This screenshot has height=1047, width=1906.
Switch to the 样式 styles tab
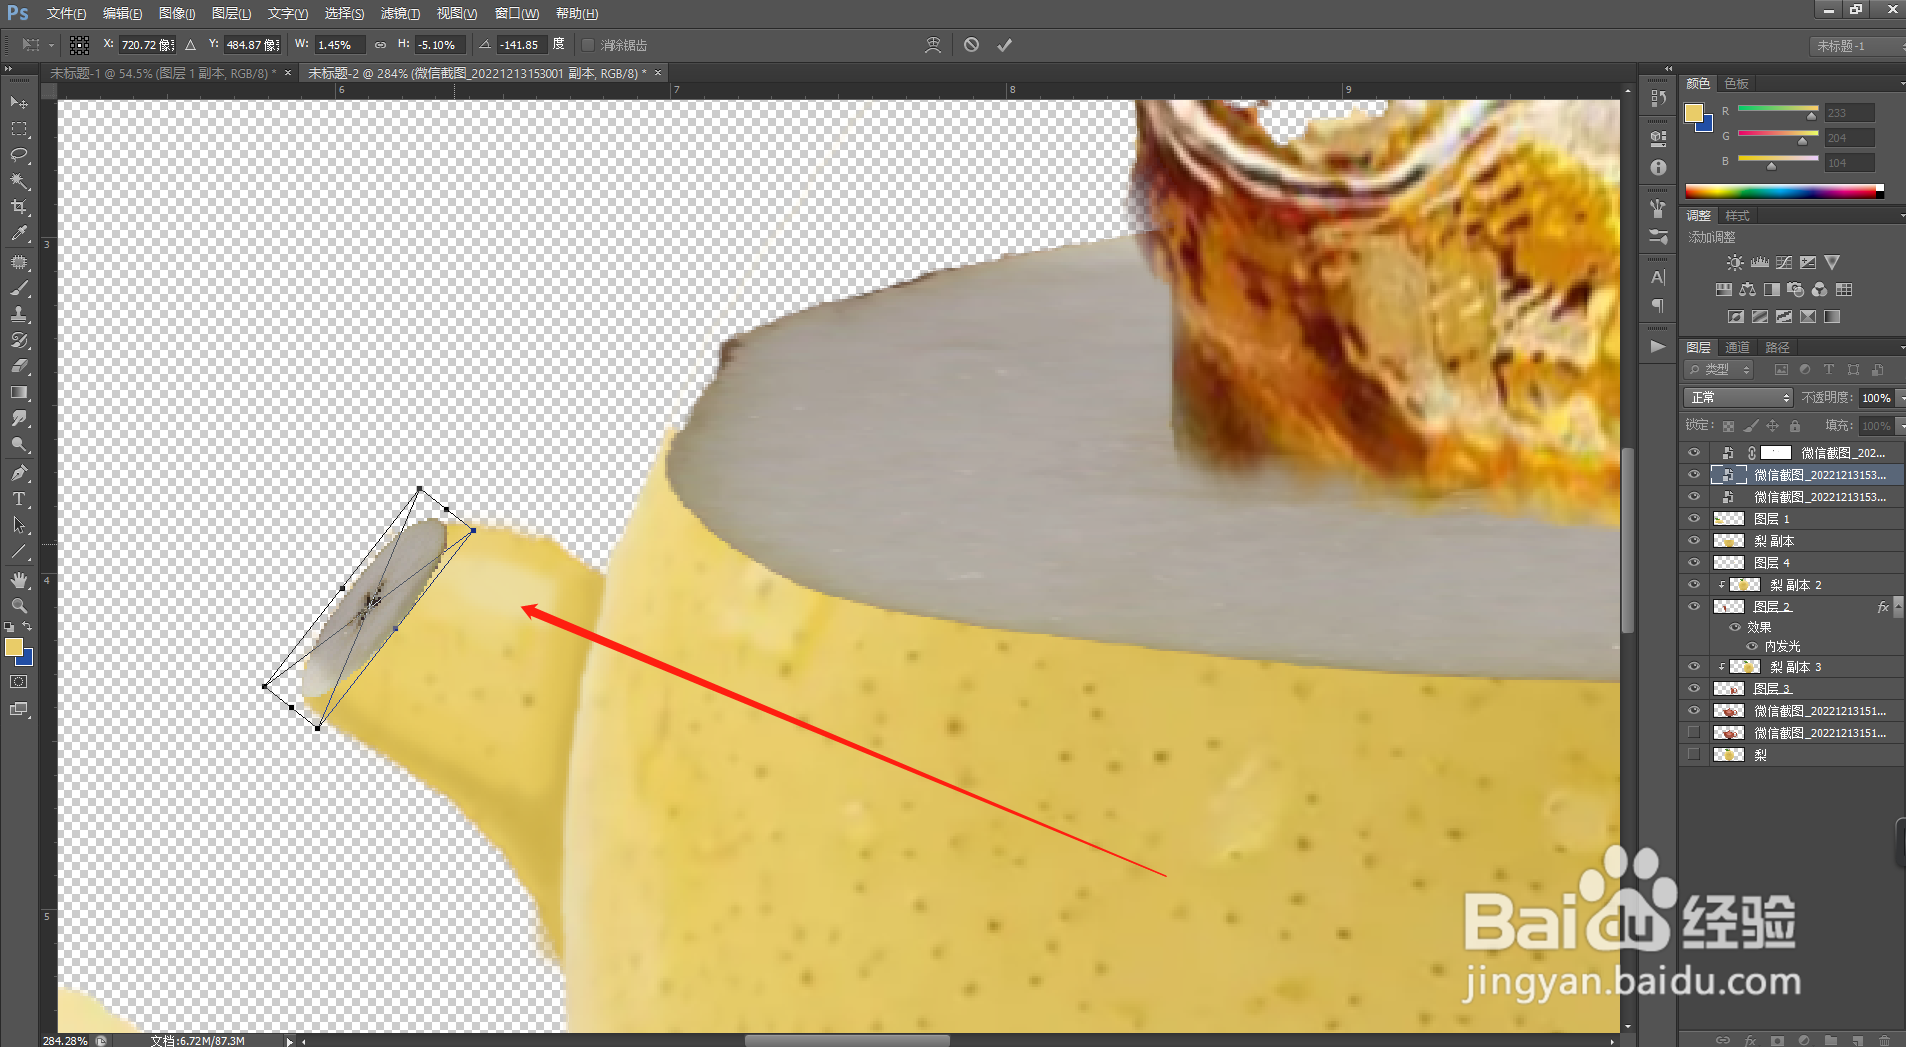click(1738, 216)
